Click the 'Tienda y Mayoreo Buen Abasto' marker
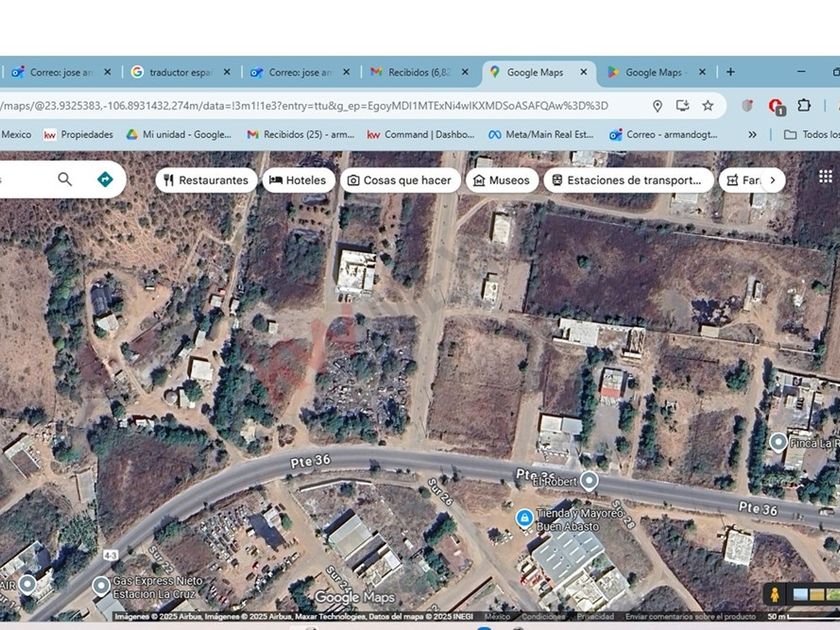 click(524, 518)
